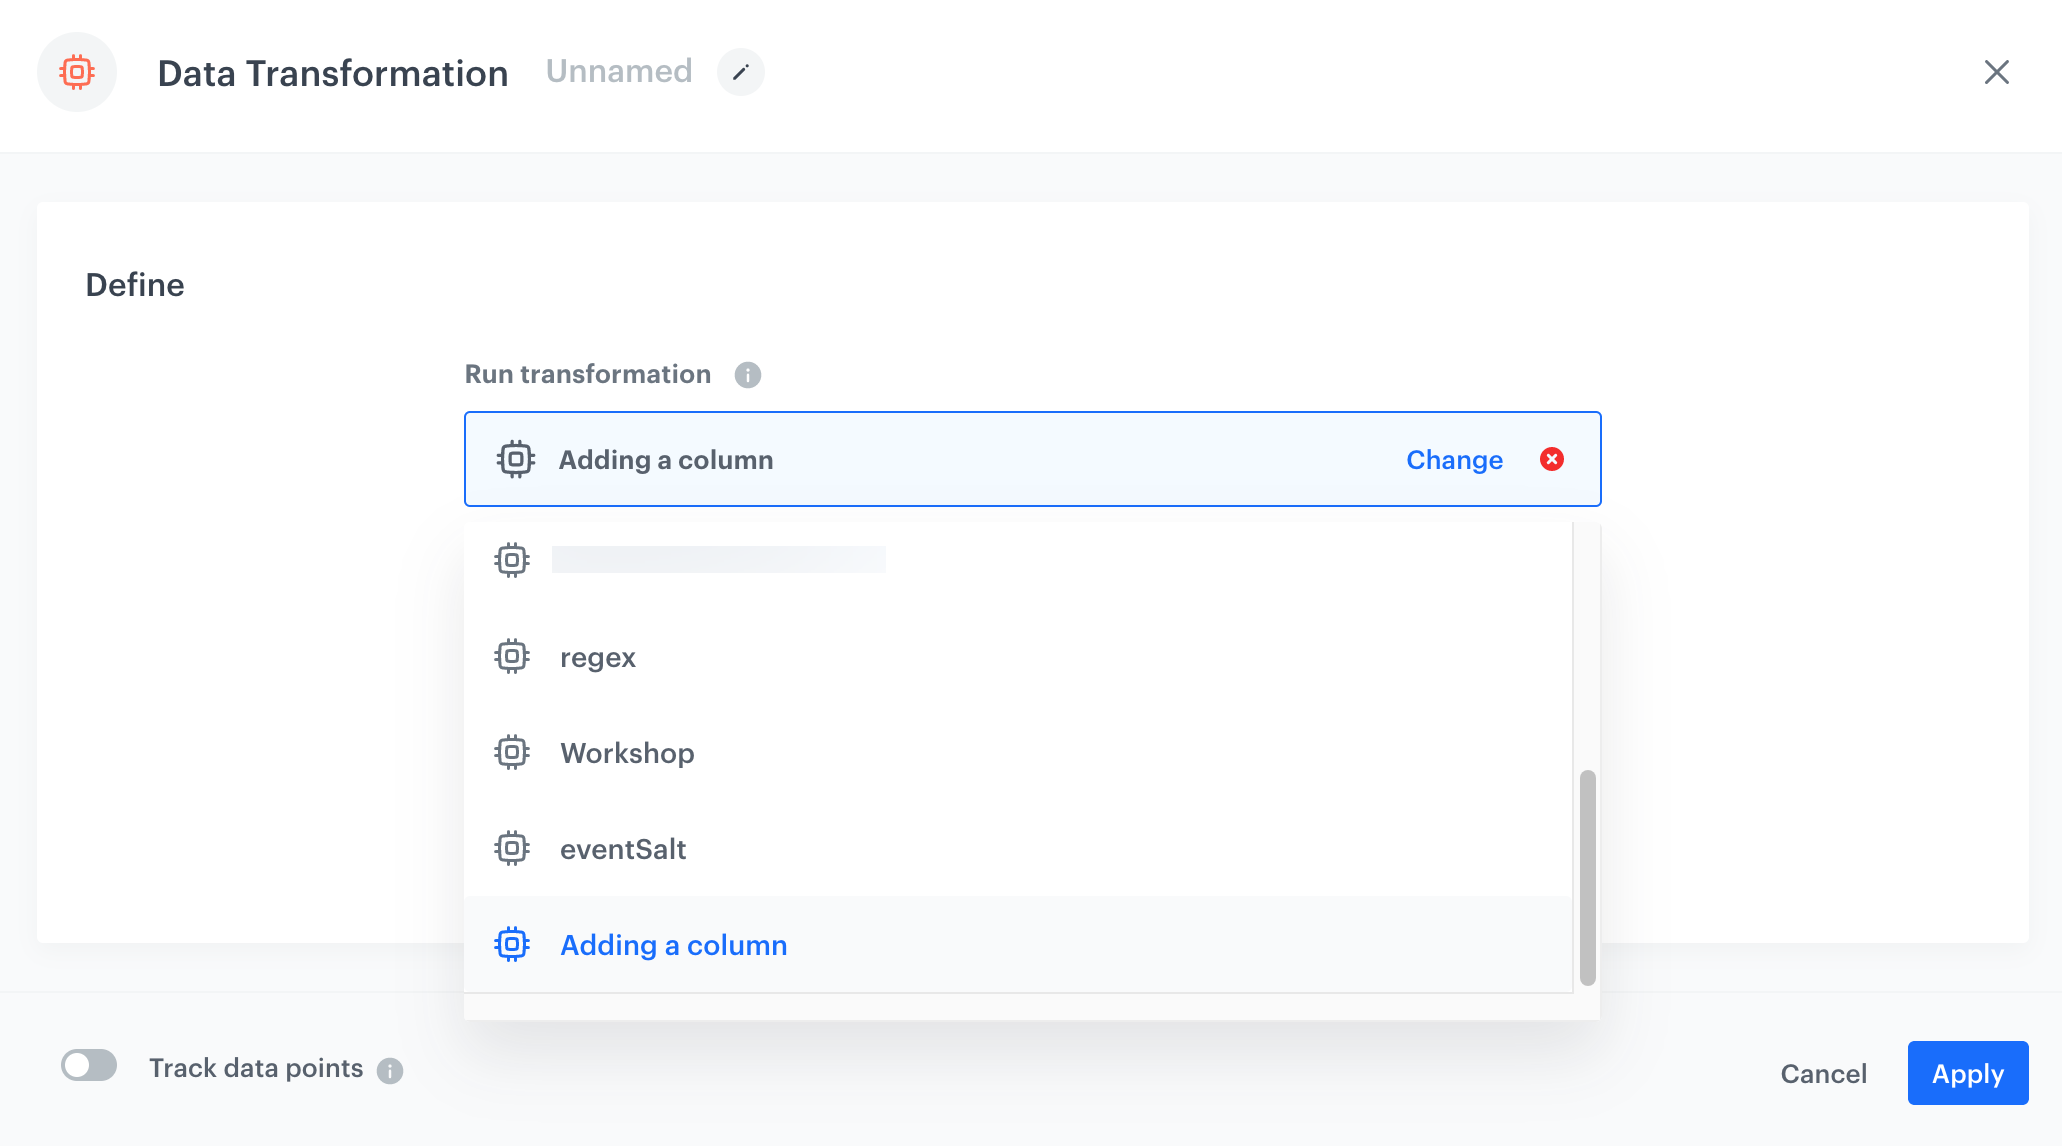Click info icon next to Track data points
Screen dimensions: 2062x1146
tap(390, 1071)
